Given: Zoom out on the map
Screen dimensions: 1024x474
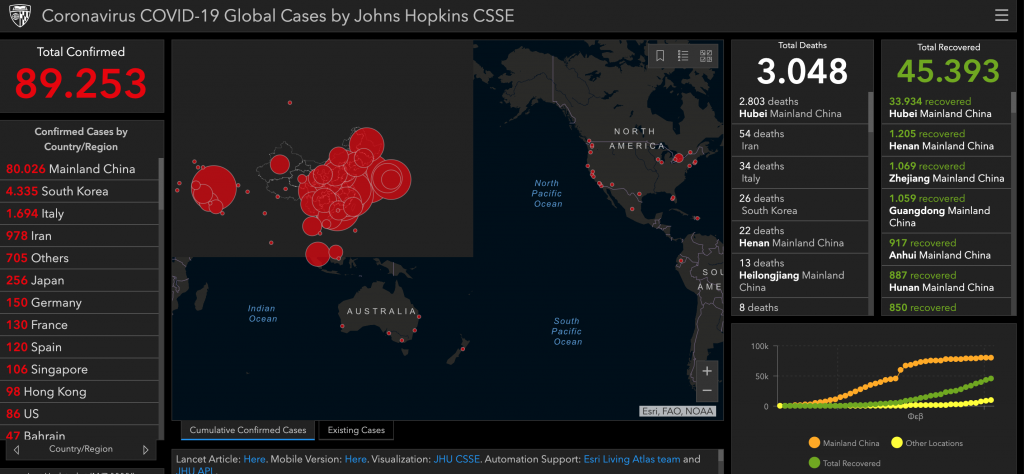Looking at the screenshot, I should (x=707, y=391).
